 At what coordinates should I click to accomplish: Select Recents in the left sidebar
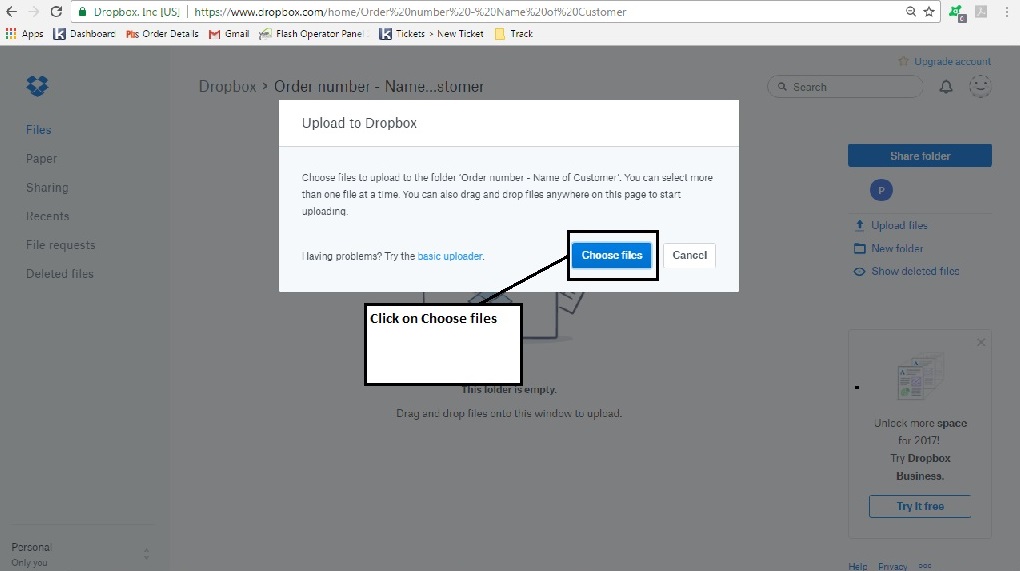[x=47, y=216]
